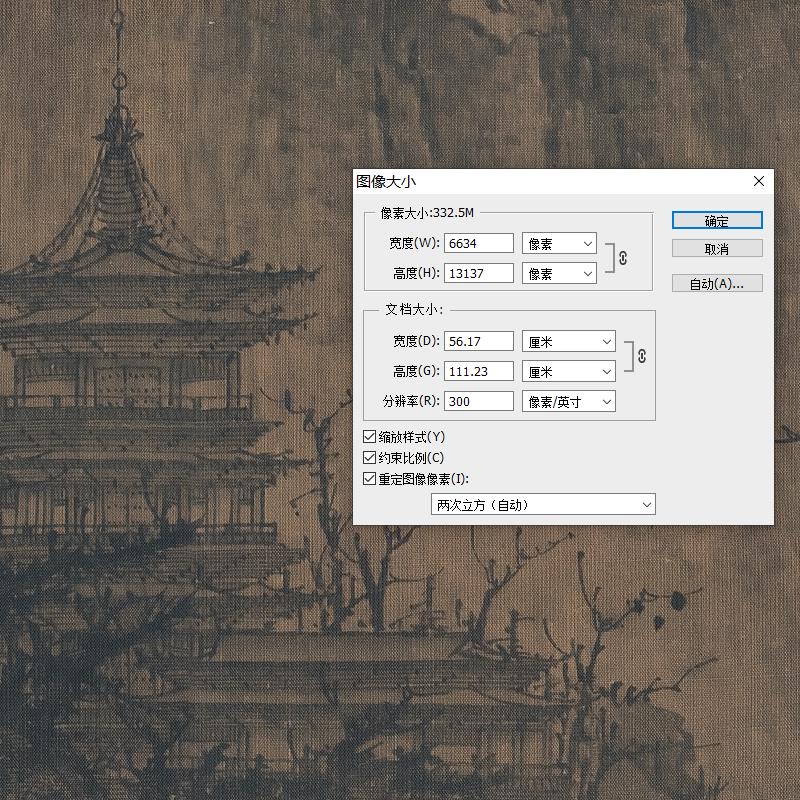Image resolution: width=800 pixels, height=800 pixels.
Task: Click the document 高度(G) field showing 111.23
Action: point(479,371)
